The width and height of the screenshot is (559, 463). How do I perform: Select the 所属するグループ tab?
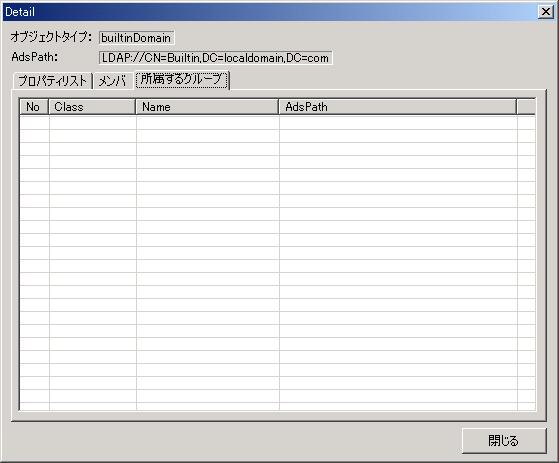point(181,79)
